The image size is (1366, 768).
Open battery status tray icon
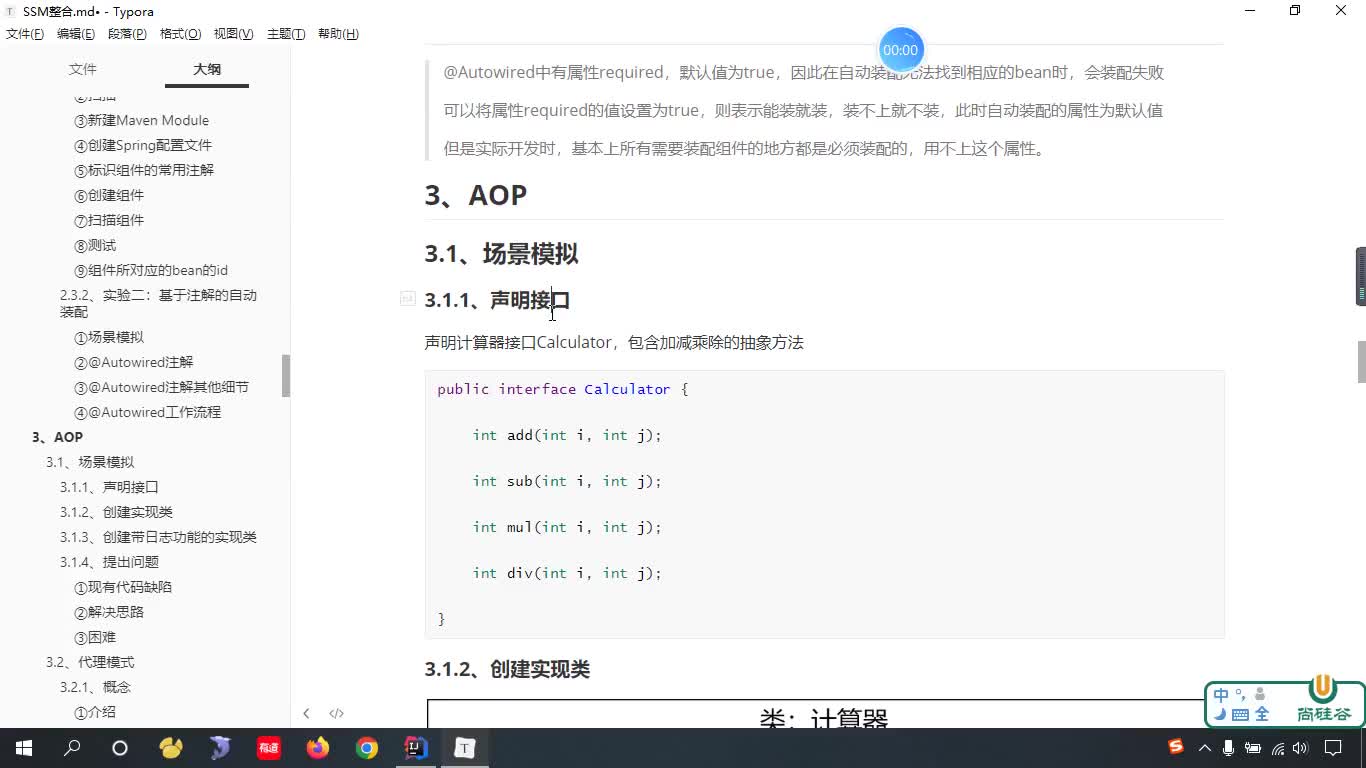tap(1253, 748)
